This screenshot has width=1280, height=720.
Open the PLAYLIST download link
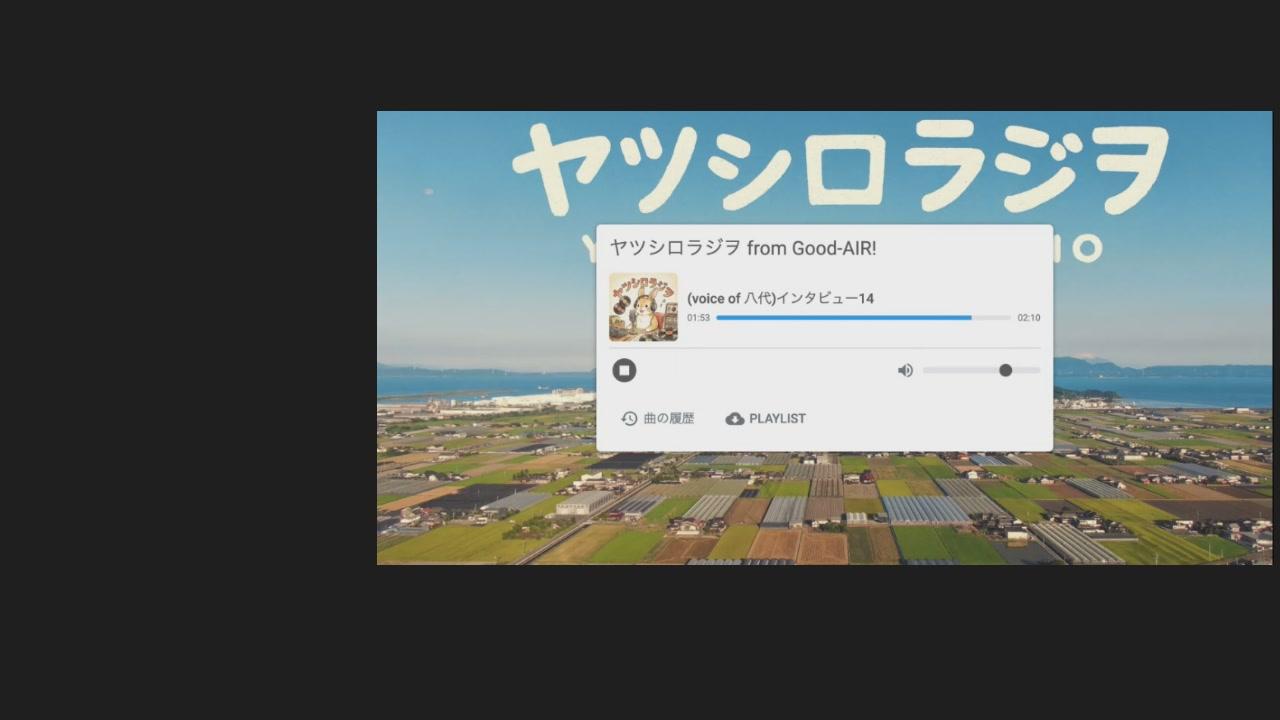(765, 419)
